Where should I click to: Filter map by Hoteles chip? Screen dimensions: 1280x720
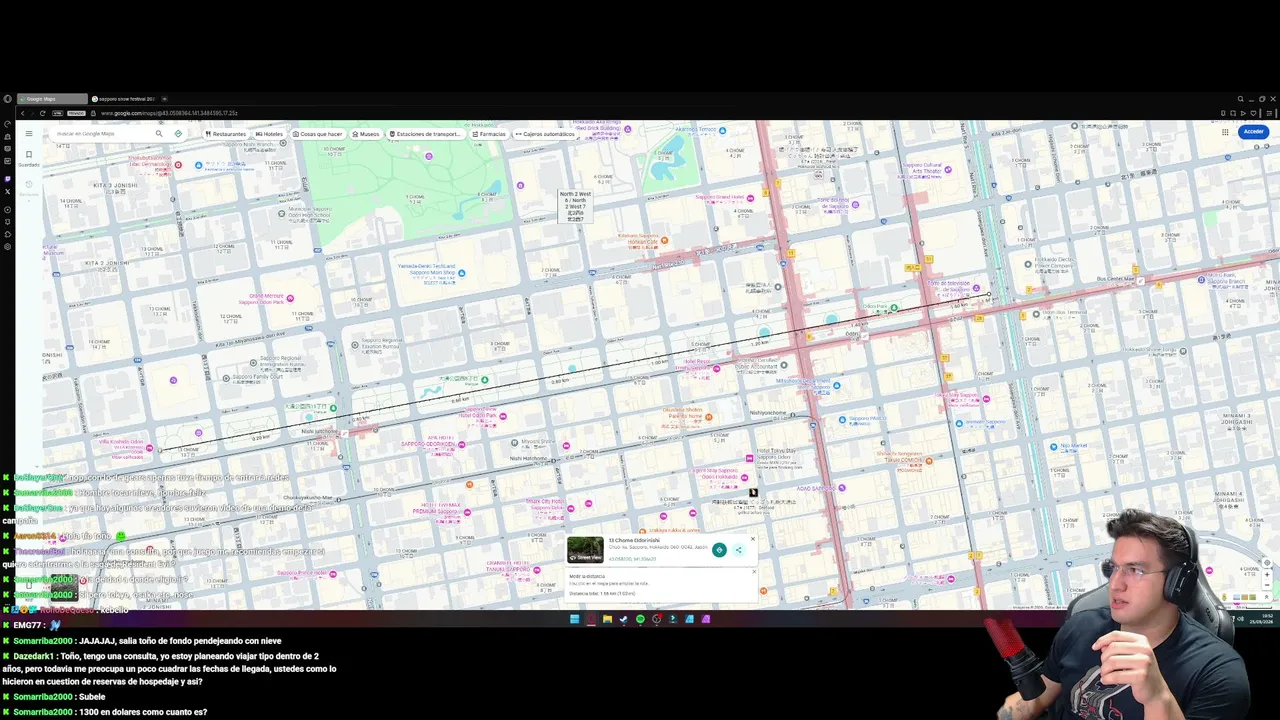click(x=269, y=134)
